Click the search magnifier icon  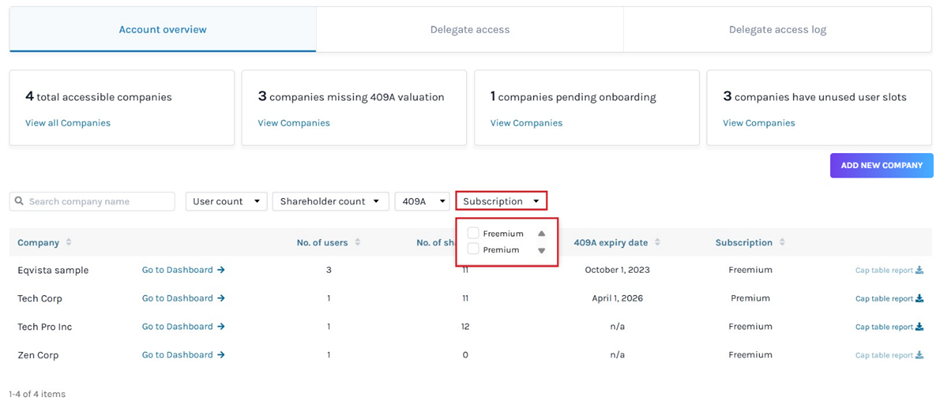tap(19, 202)
